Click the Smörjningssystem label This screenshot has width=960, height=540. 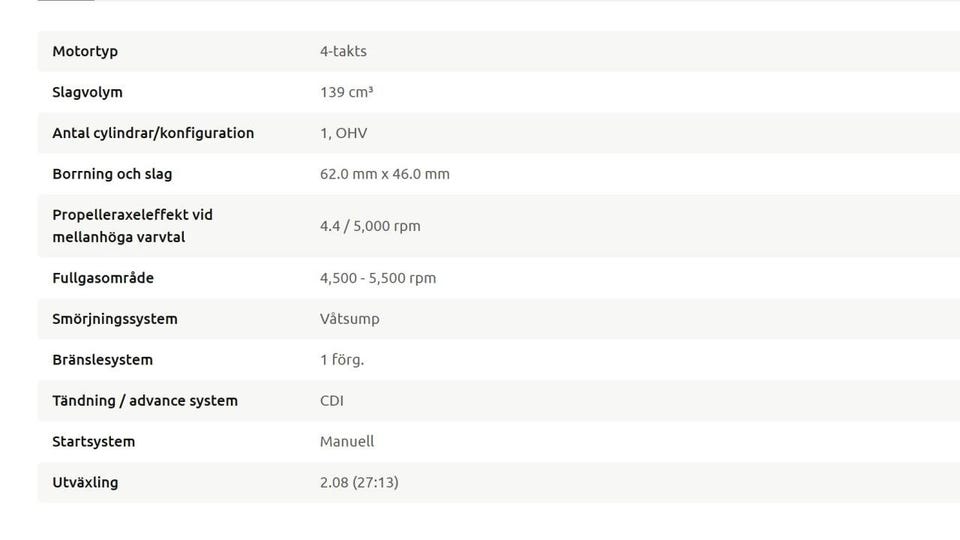[115, 319]
